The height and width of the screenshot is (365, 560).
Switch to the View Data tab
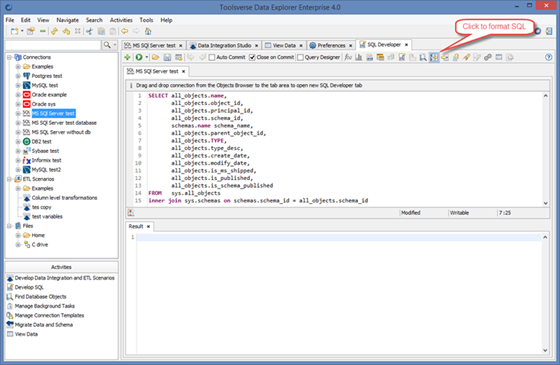[284, 45]
